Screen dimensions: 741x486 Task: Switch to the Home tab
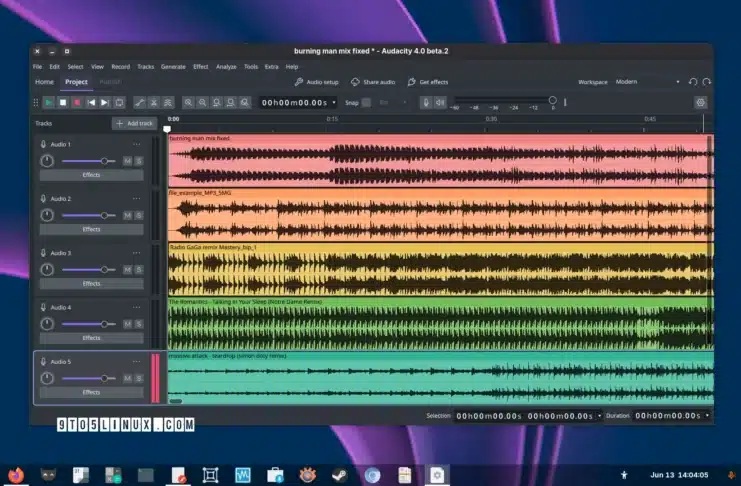coord(44,82)
